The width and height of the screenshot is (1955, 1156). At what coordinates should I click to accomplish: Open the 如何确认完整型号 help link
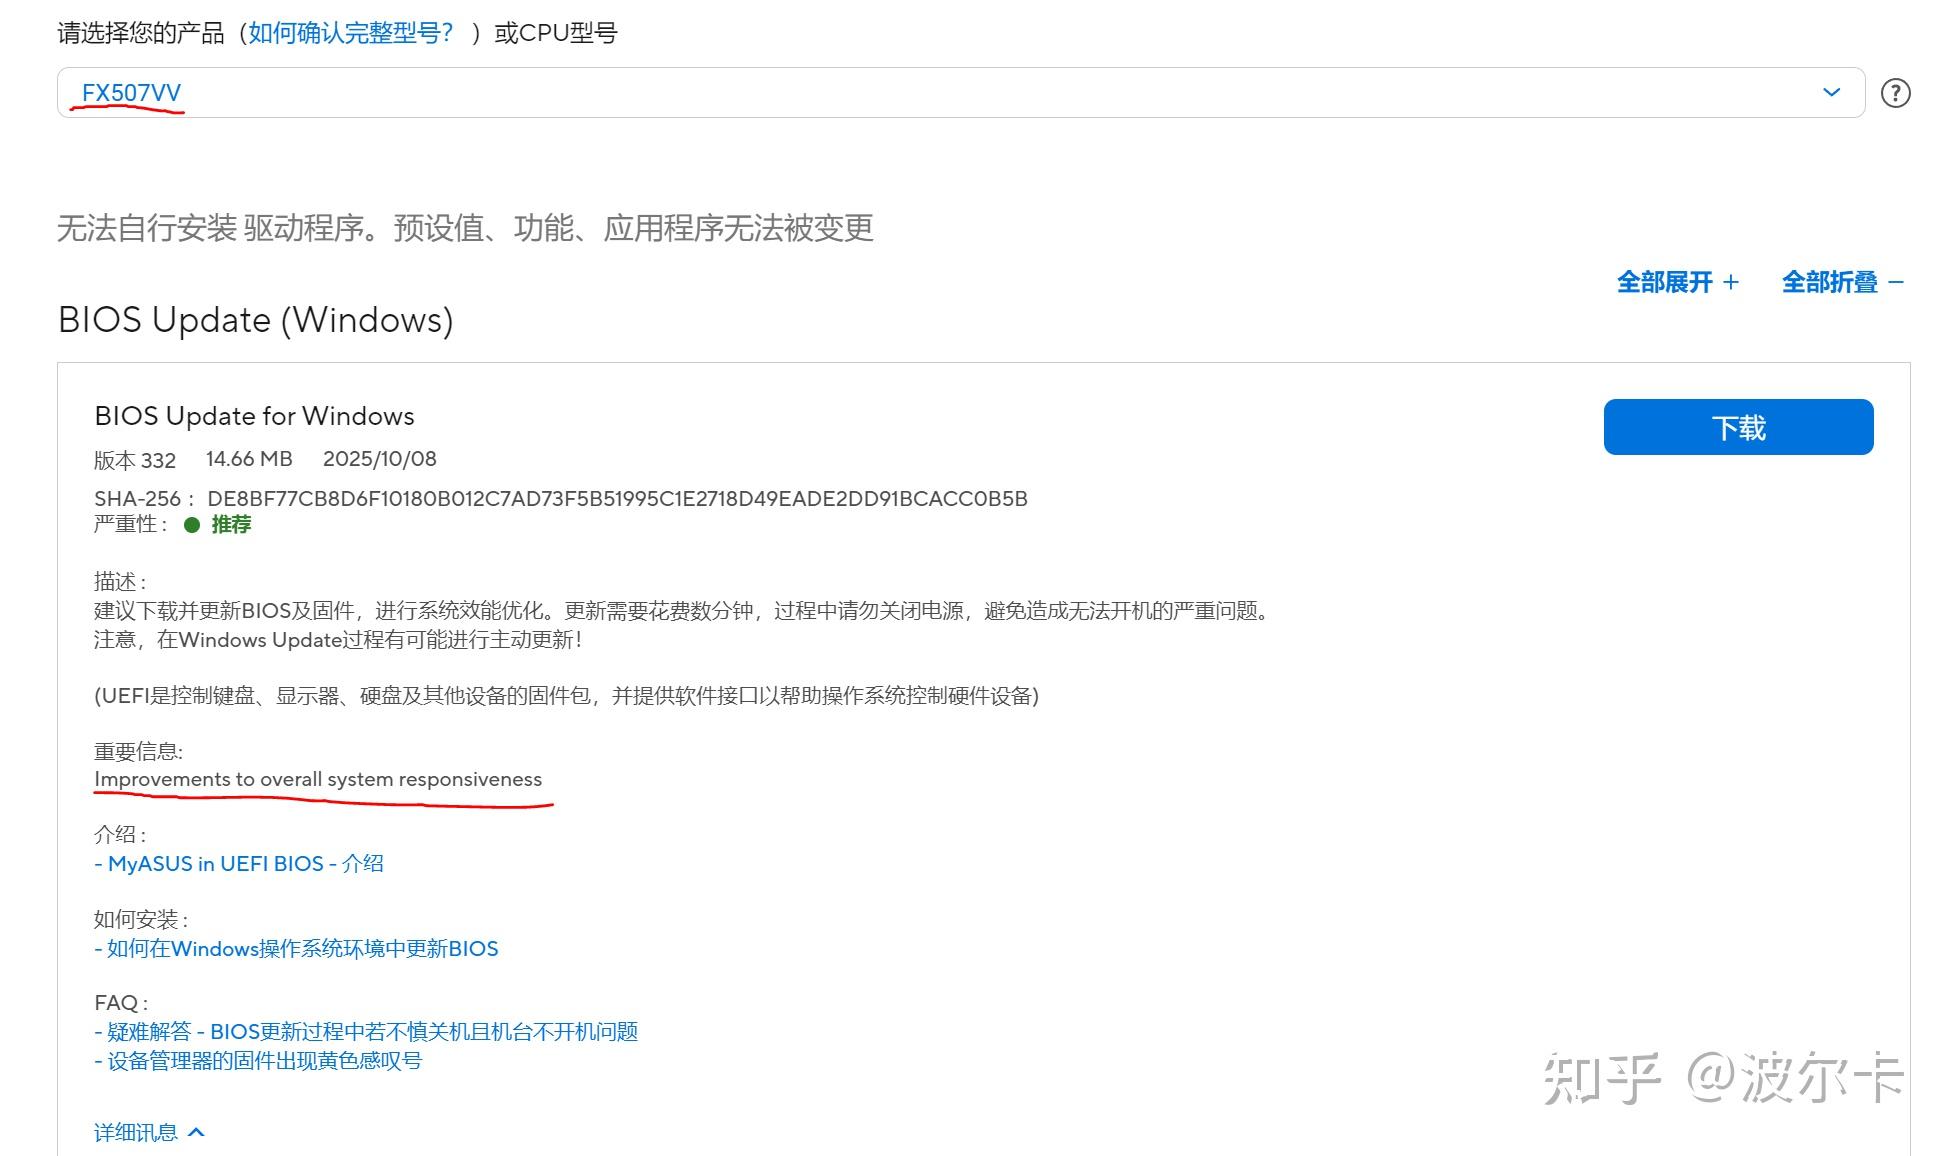pyautogui.click(x=351, y=33)
